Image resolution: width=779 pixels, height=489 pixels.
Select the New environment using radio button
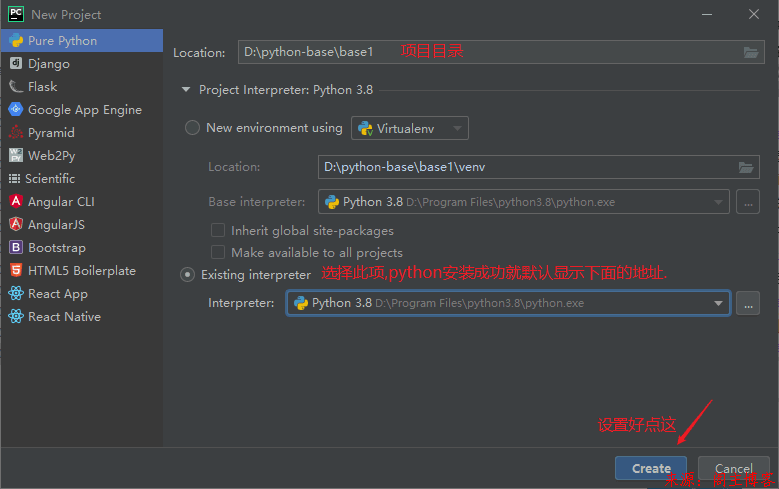point(192,128)
